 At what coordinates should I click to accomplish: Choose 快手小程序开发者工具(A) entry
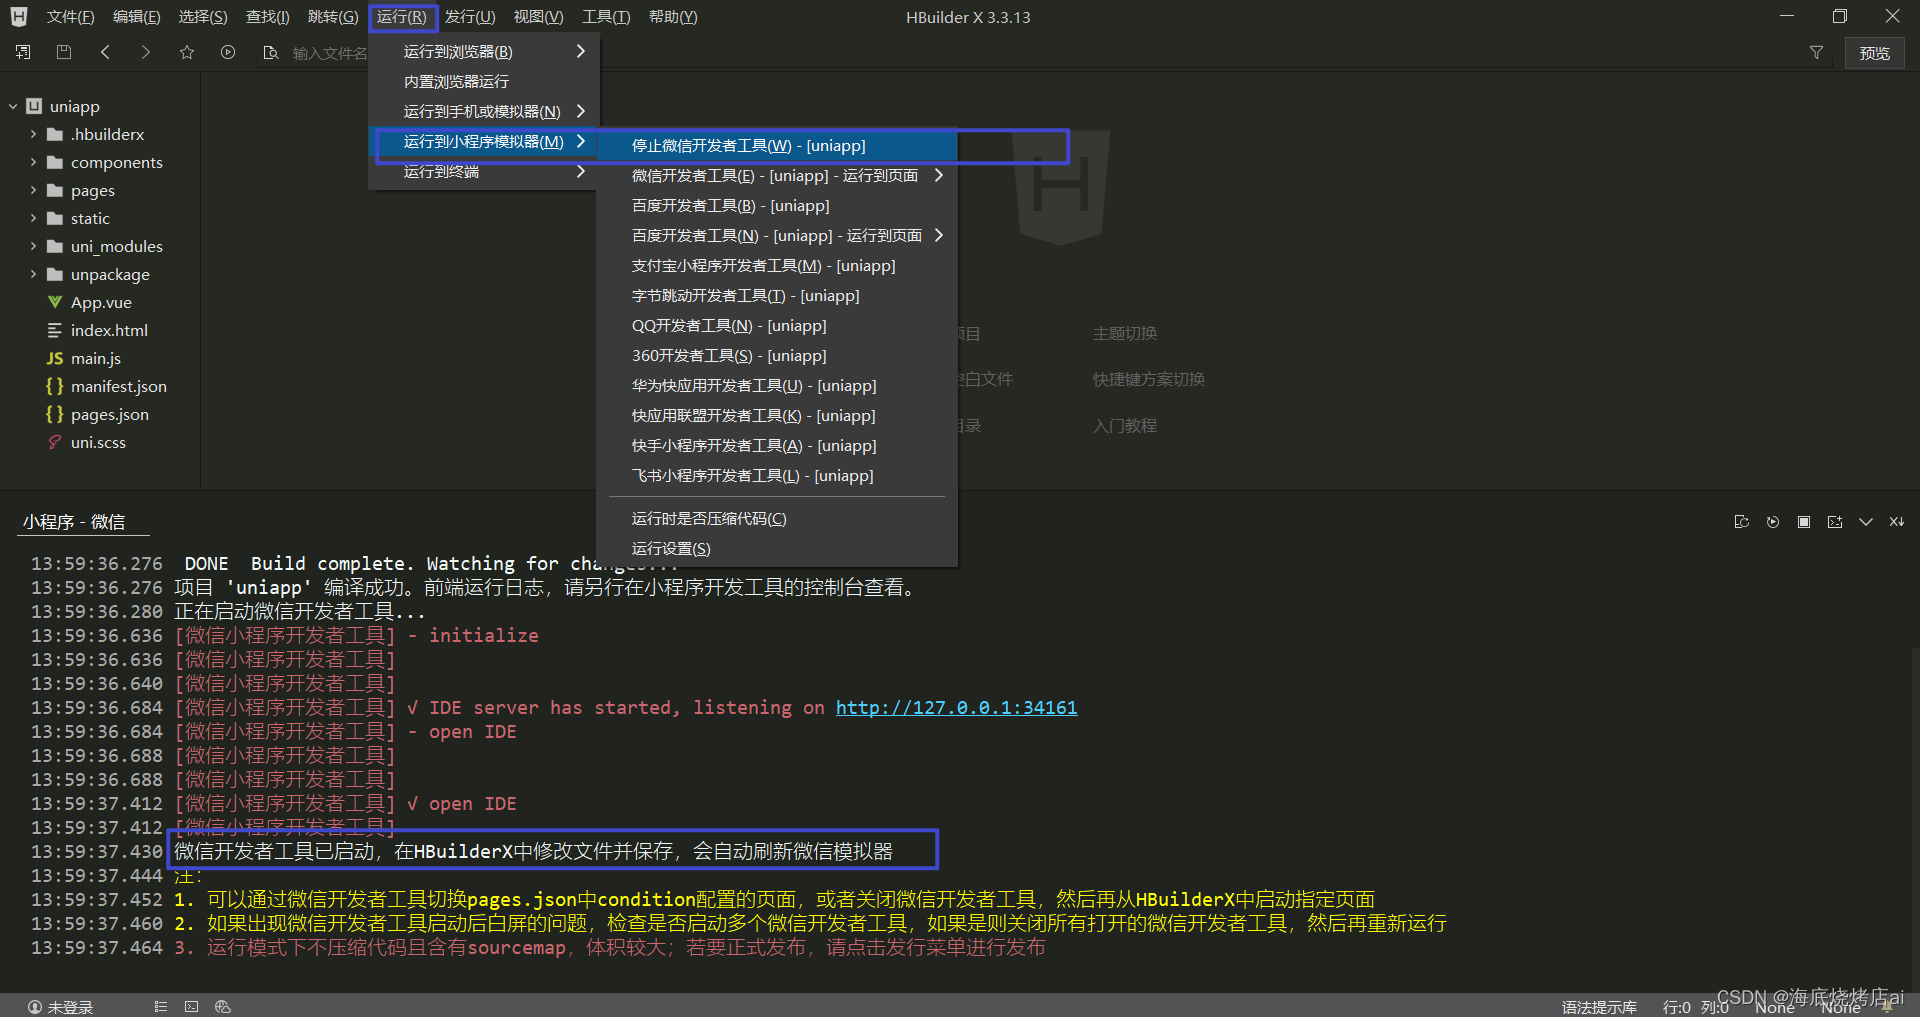[777, 446]
